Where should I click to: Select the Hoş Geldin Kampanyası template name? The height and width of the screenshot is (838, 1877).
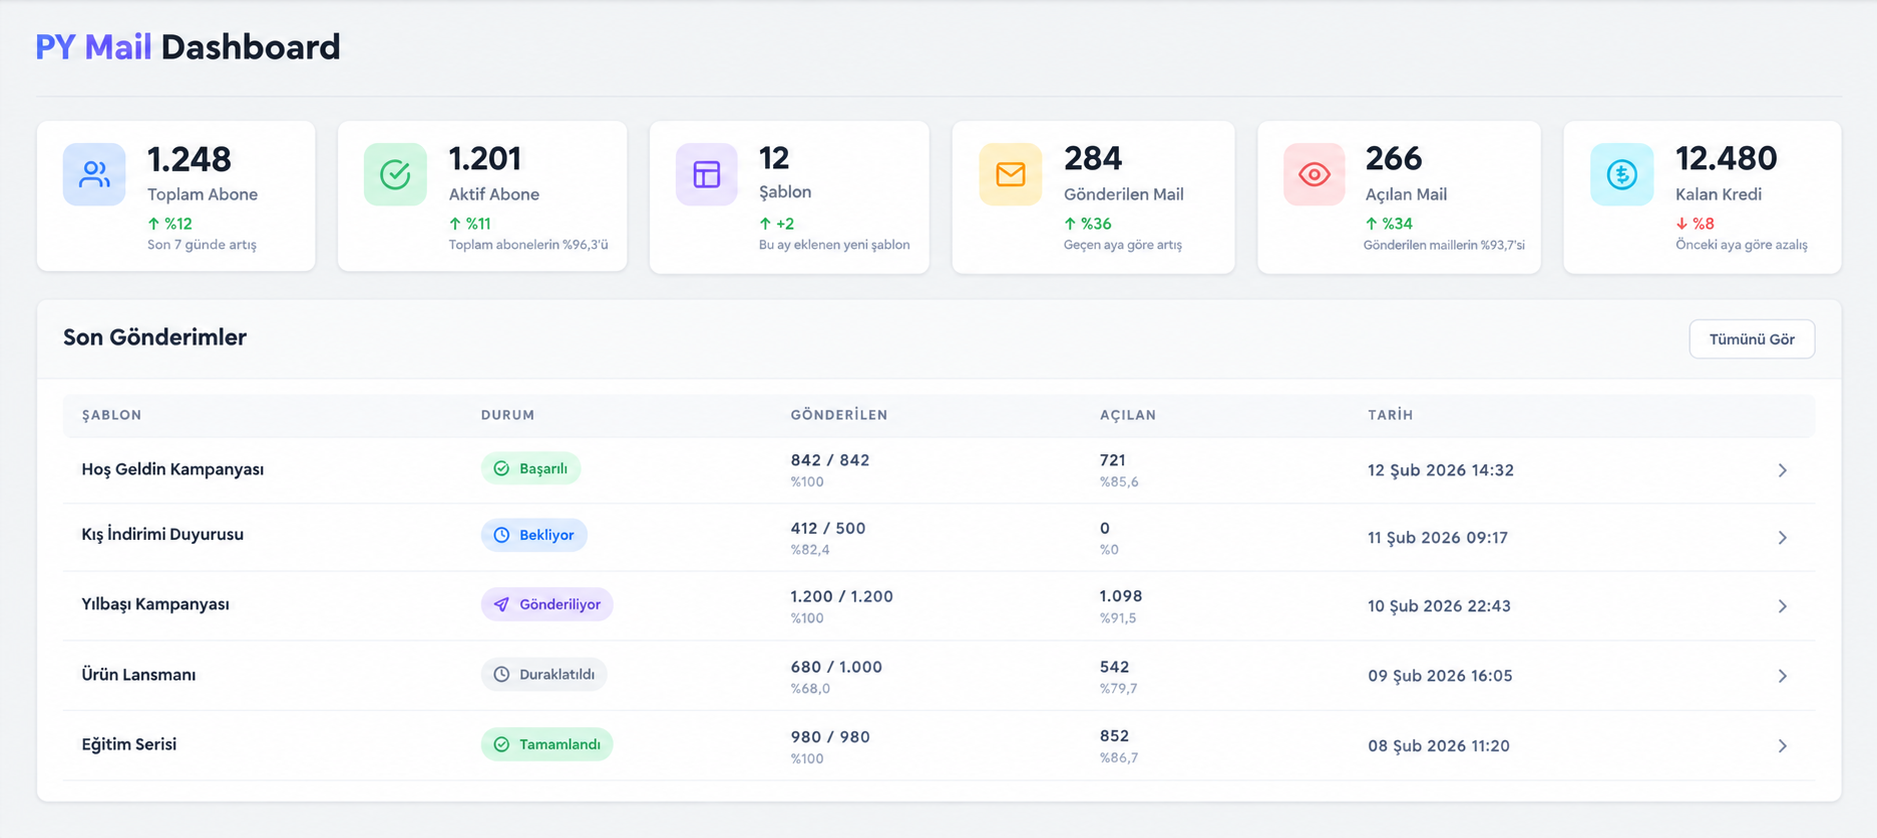(173, 469)
